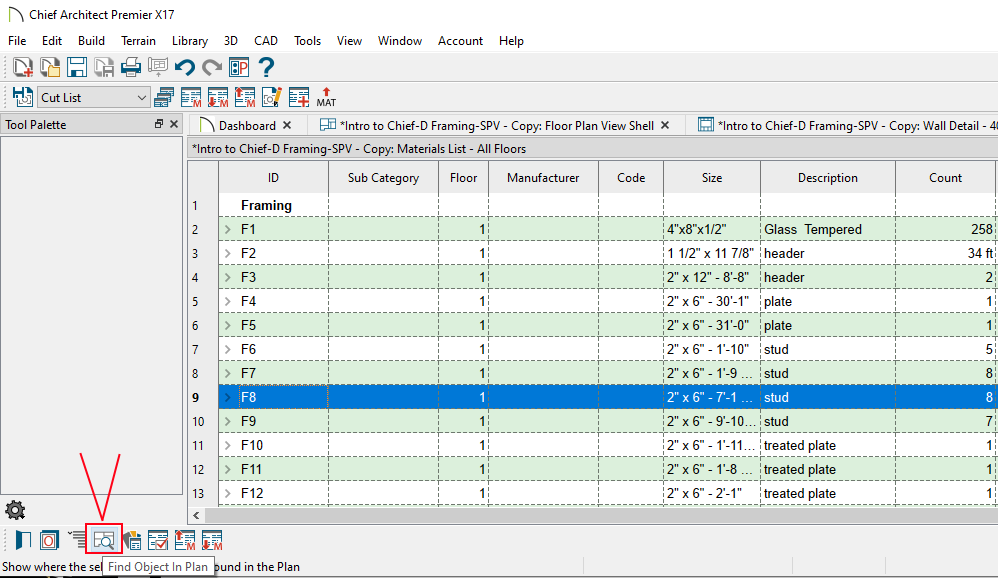Open the Cut List dropdown

pyautogui.click(x=140, y=97)
